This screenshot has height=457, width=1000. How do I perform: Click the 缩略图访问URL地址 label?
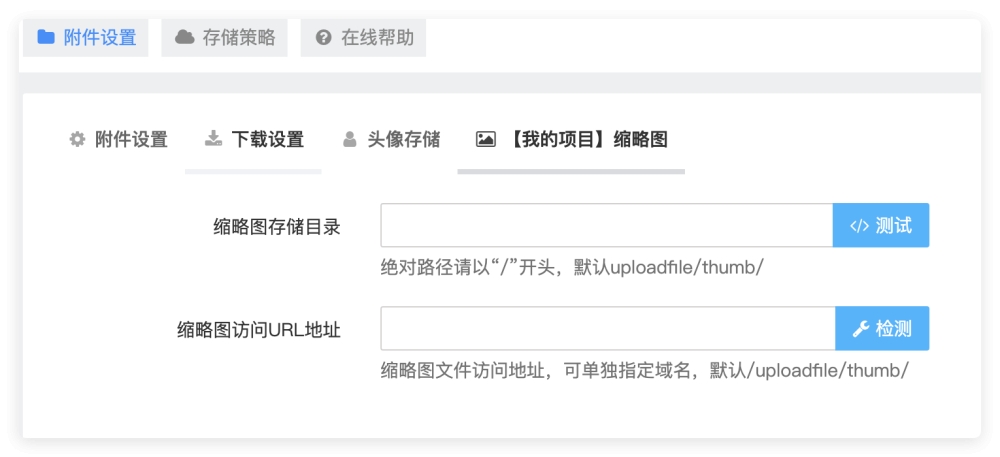point(259,330)
